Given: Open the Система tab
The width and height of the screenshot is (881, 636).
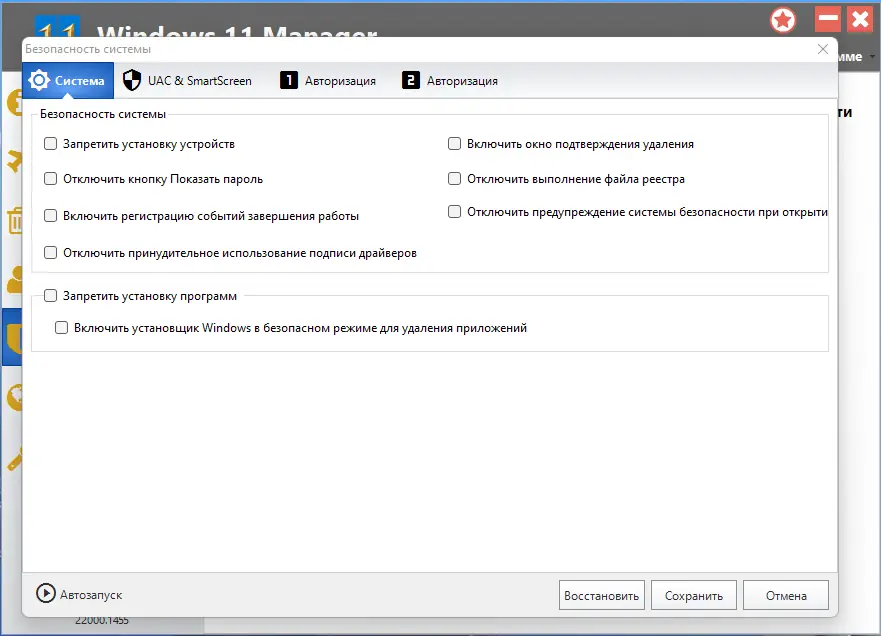Looking at the screenshot, I should tap(68, 80).
